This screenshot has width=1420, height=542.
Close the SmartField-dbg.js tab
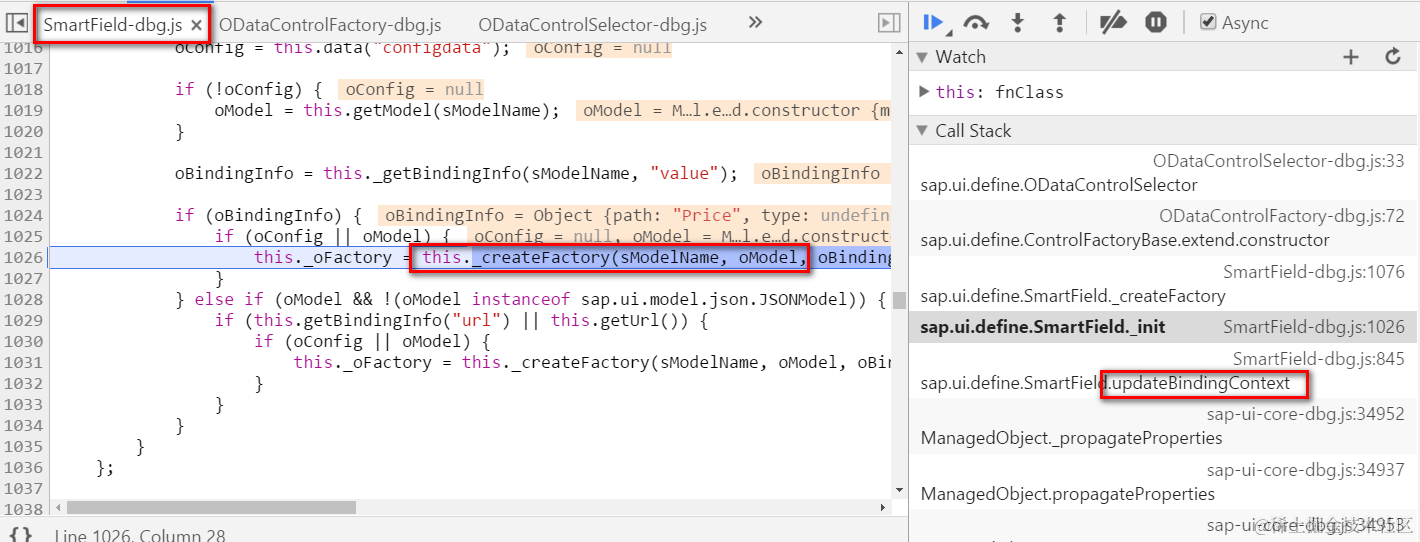coord(196,24)
